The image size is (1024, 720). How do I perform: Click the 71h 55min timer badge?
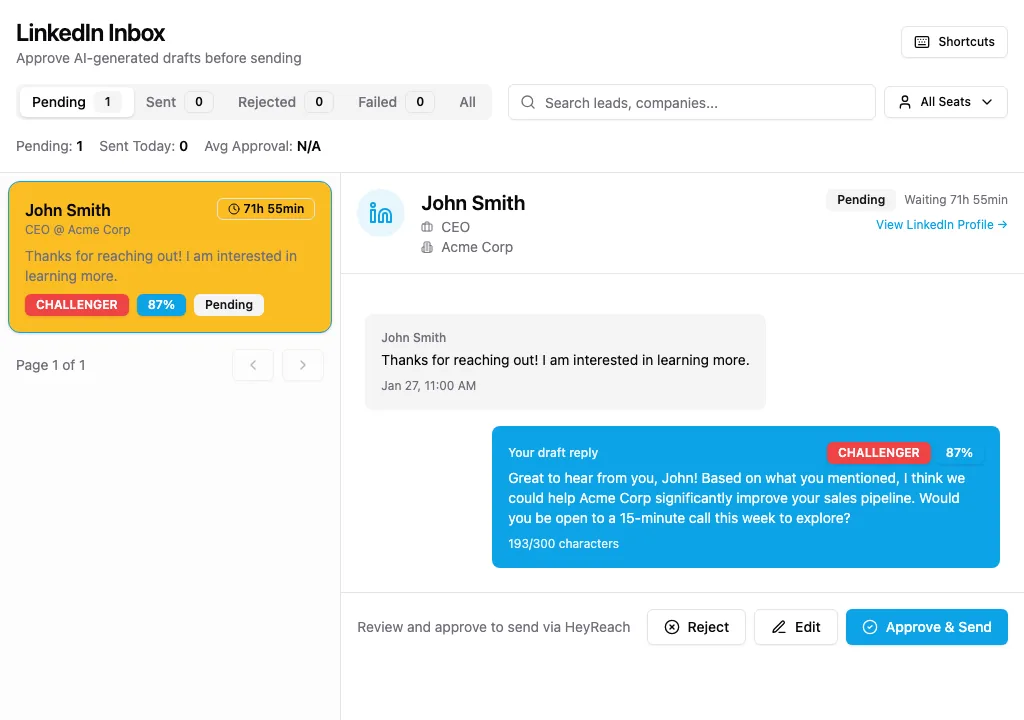pos(266,209)
